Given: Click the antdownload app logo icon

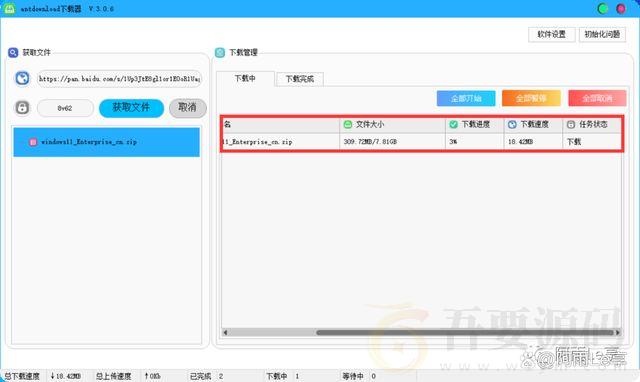Looking at the screenshot, I should tap(9, 8).
